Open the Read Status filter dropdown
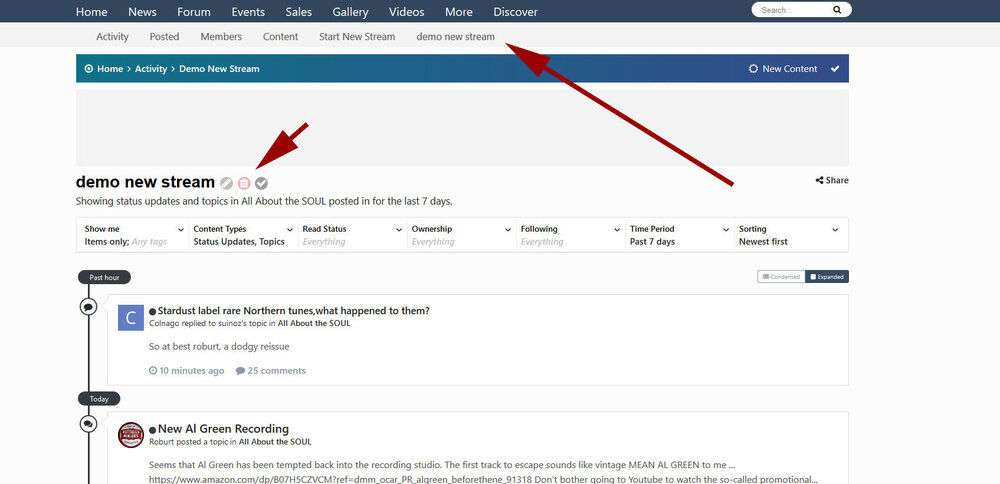This screenshot has height=484, width=1000. click(353, 235)
